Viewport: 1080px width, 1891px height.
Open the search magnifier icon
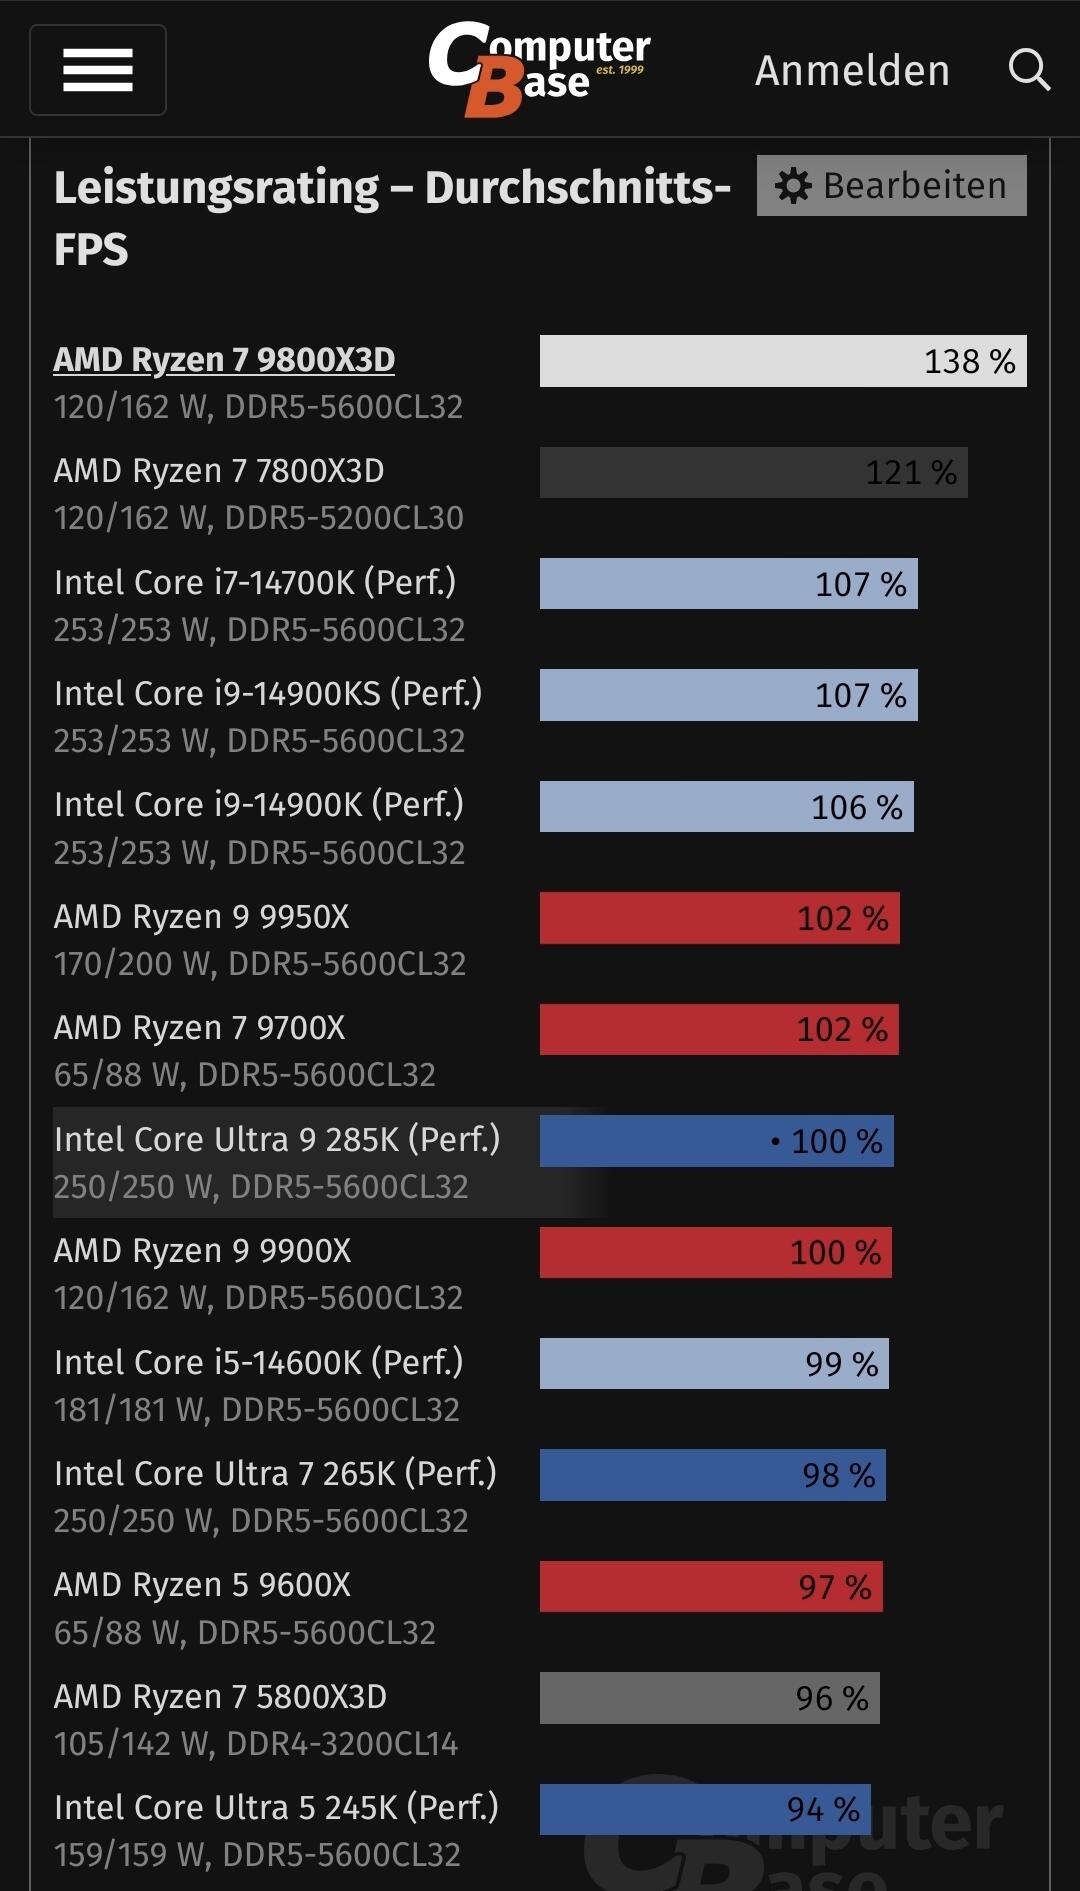pyautogui.click(x=1029, y=70)
